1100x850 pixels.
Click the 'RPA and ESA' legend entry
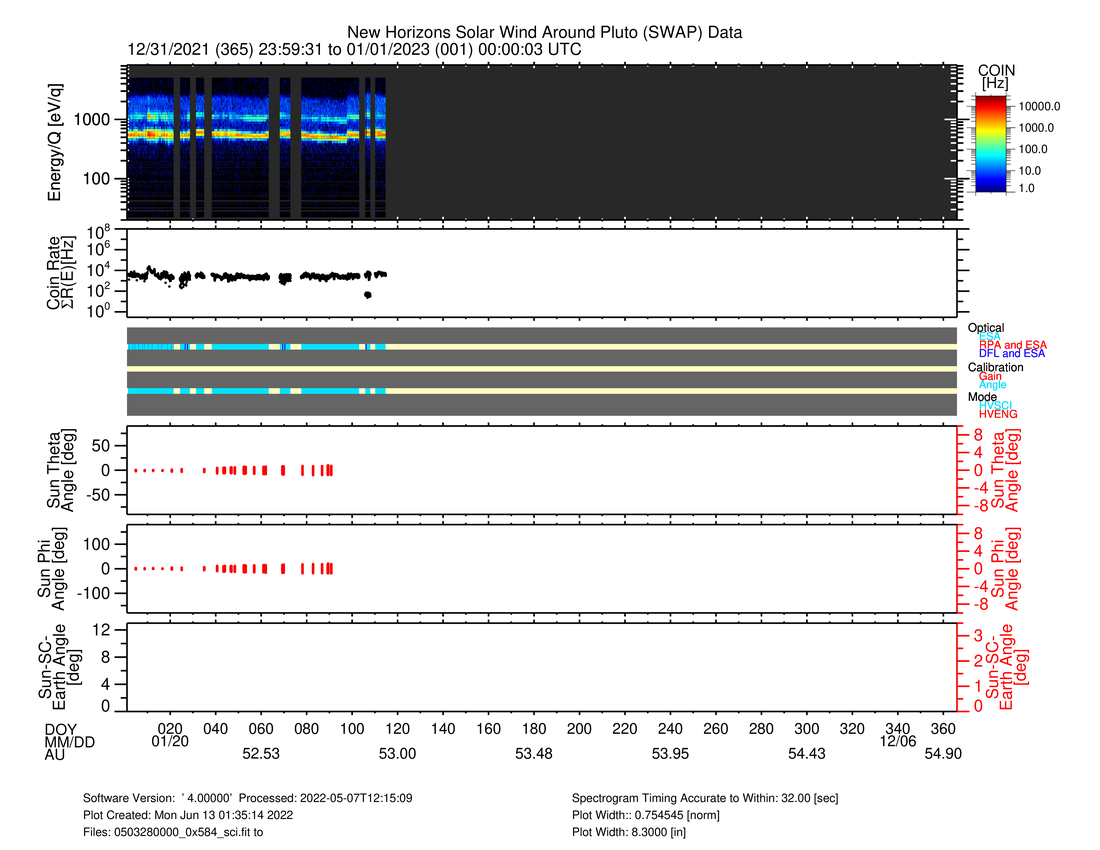[x=1012, y=345]
